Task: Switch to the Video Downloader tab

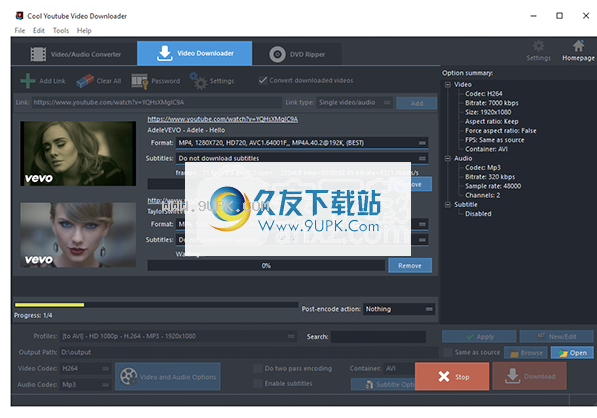Action: tap(195, 53)
